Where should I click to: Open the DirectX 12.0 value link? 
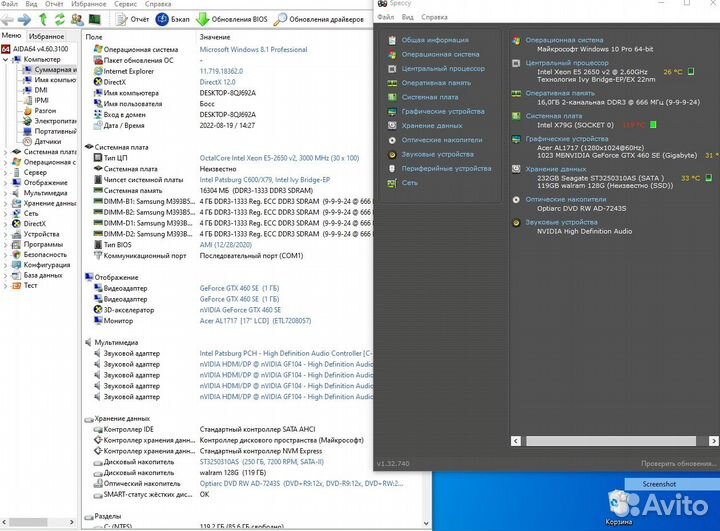click(217, 82)
